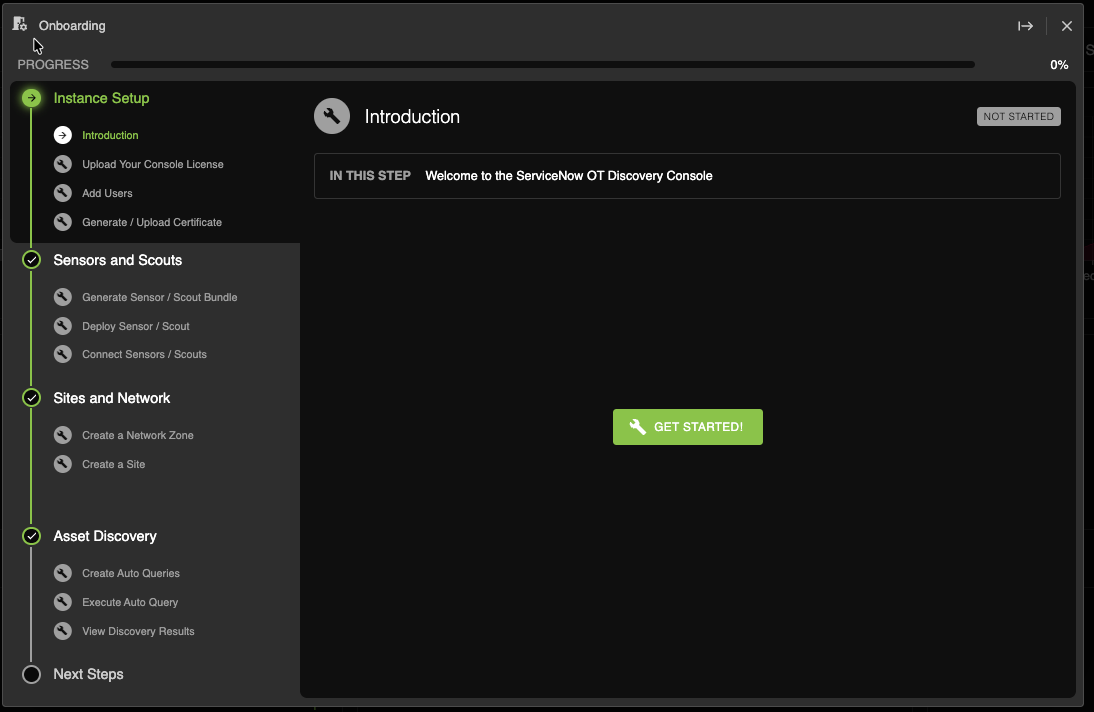This screenshot has height=712, width=1094.
Task: Select the Introduction step
Action: point(110,135)
